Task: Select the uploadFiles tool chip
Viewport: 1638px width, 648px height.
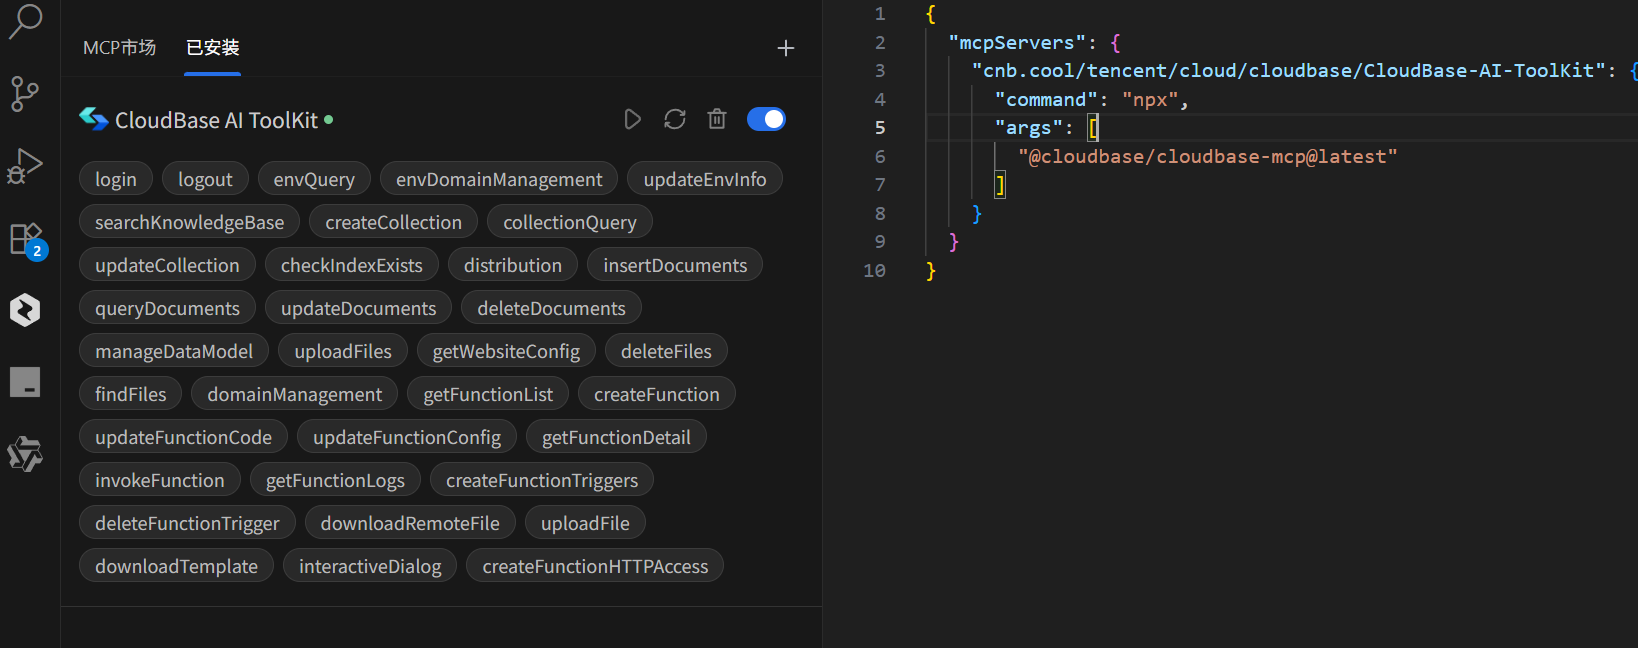Action: tap(343, 351)
